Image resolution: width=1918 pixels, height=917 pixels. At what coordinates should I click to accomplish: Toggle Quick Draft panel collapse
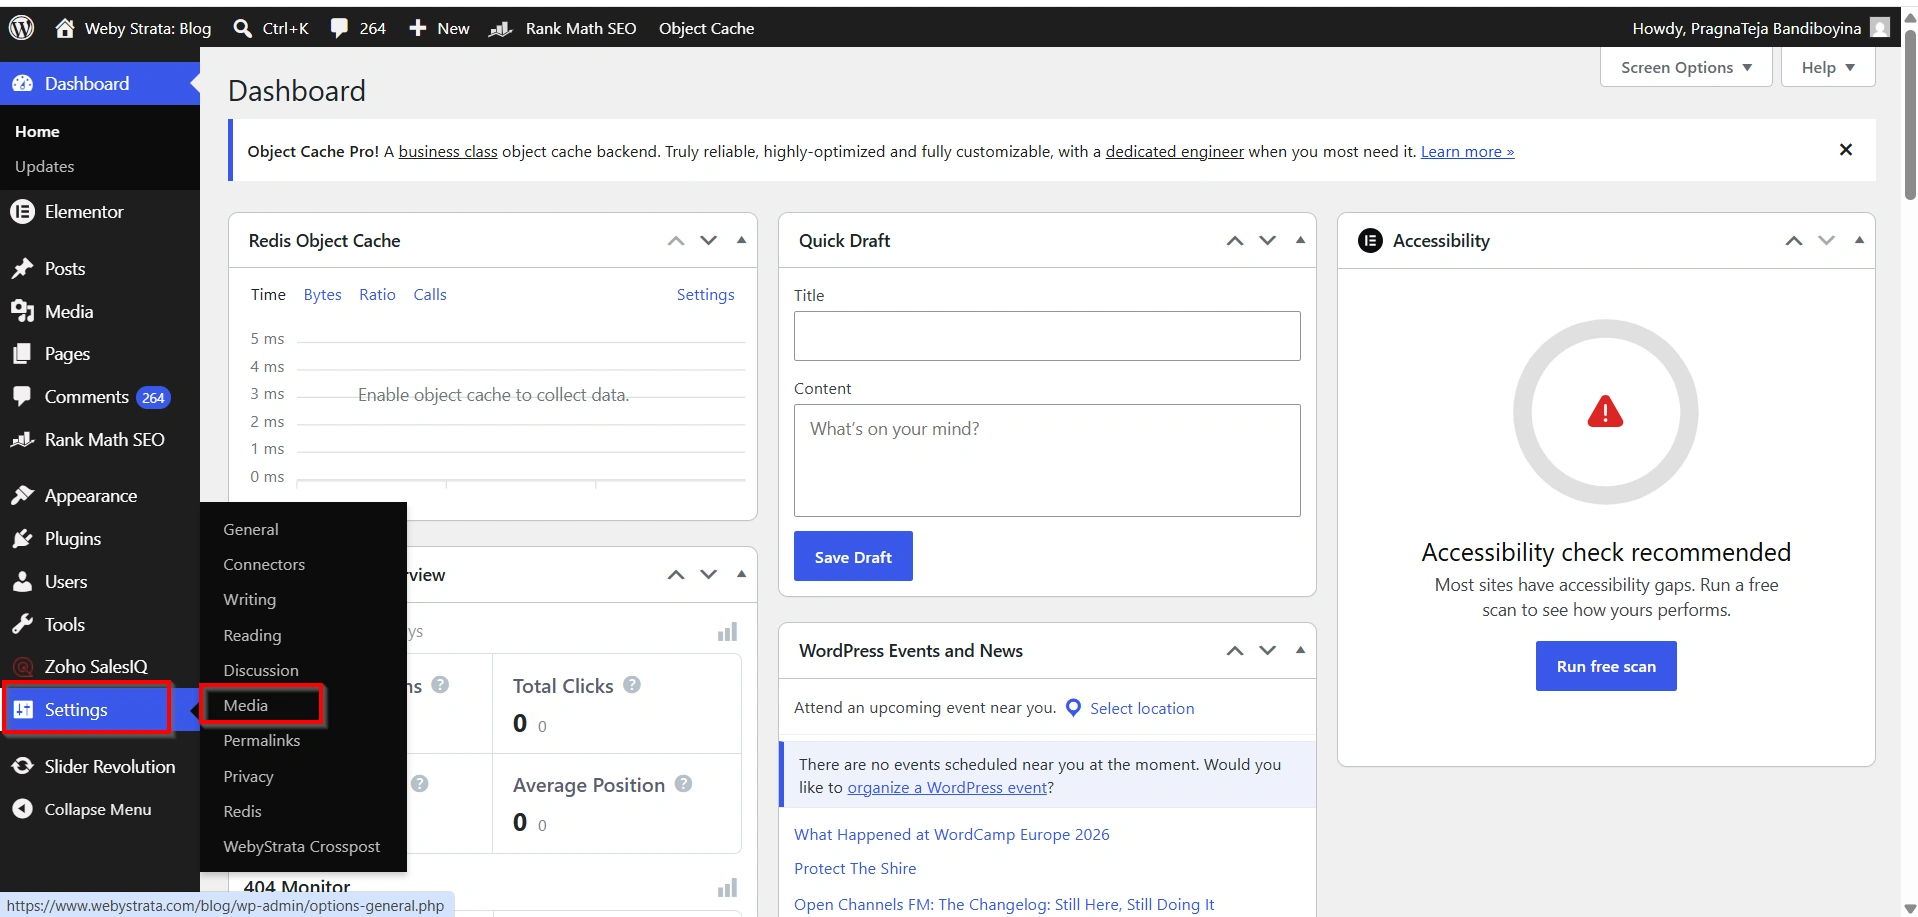(1300, 240)
